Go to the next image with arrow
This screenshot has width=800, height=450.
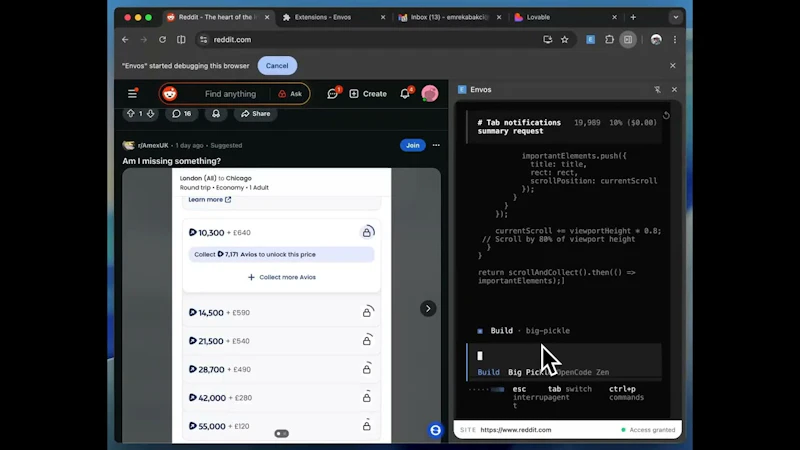428,308
